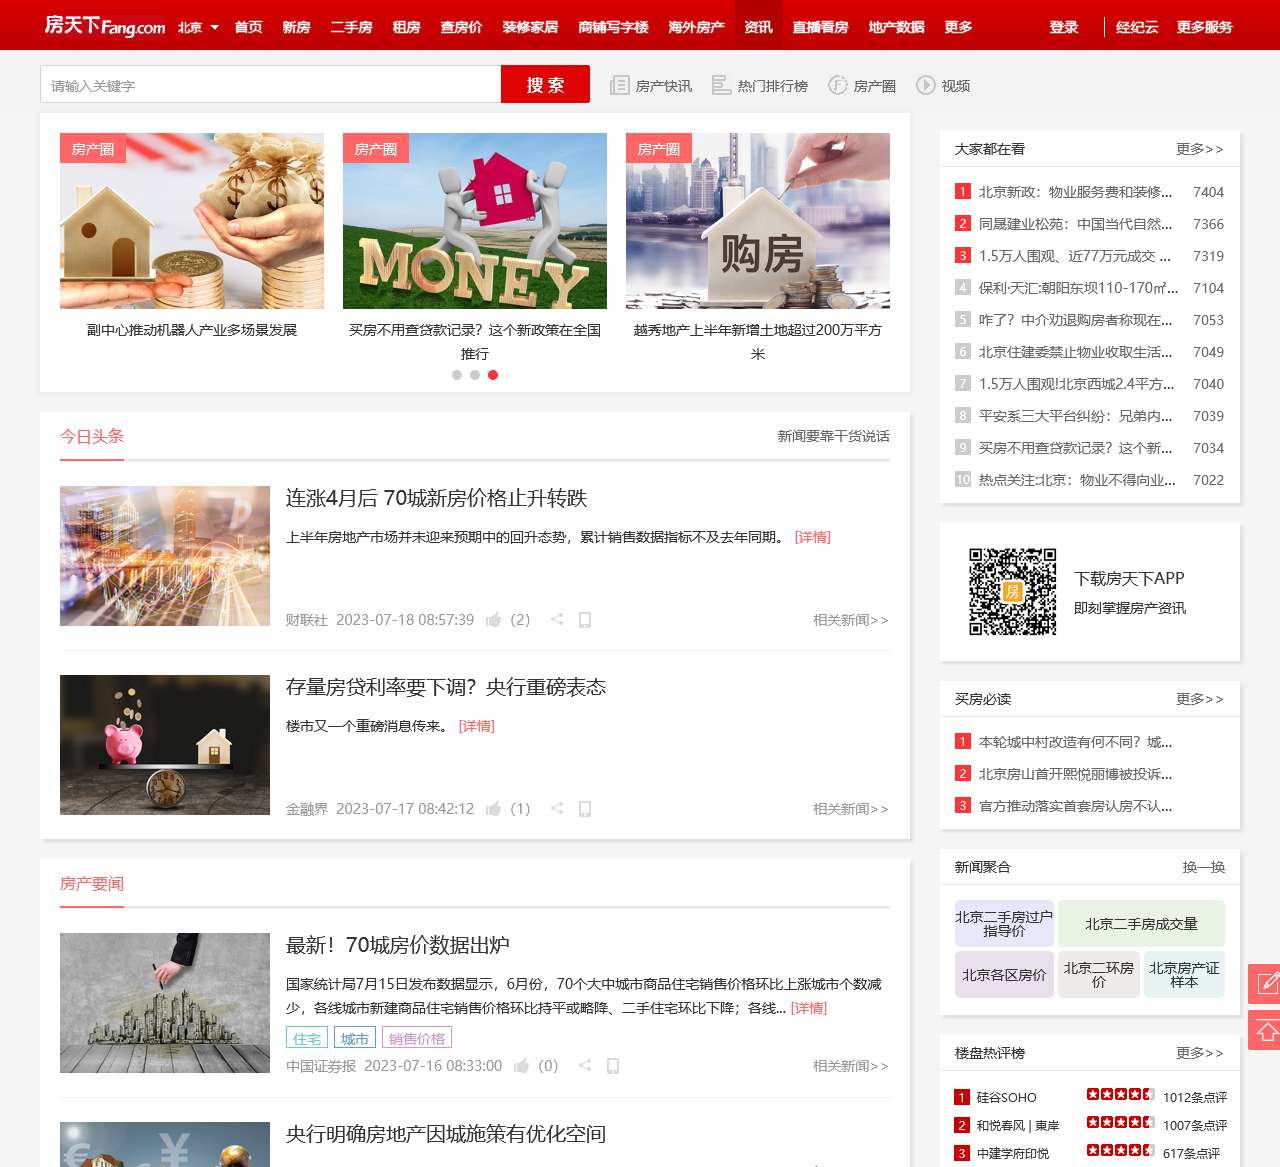1280x1167 pixels.
Task: Like the 存量房贷利率 article
Action: pyautogui.click(x=494, y=809)
